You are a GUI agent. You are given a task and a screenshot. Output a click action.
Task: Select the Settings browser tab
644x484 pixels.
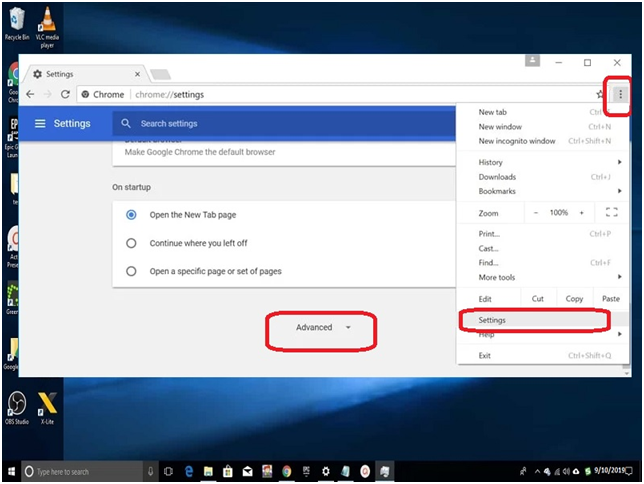84,74
